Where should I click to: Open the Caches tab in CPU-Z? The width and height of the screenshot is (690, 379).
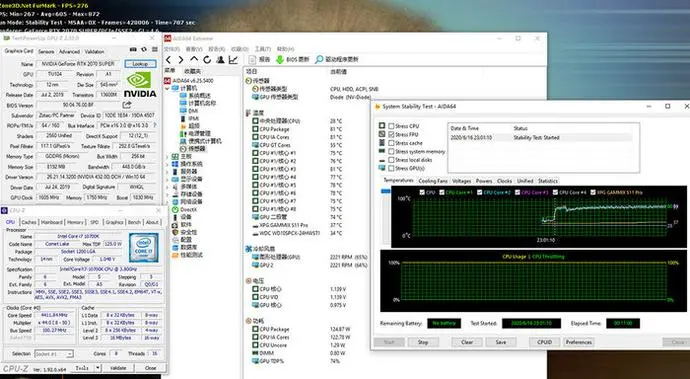pos(29,222)
